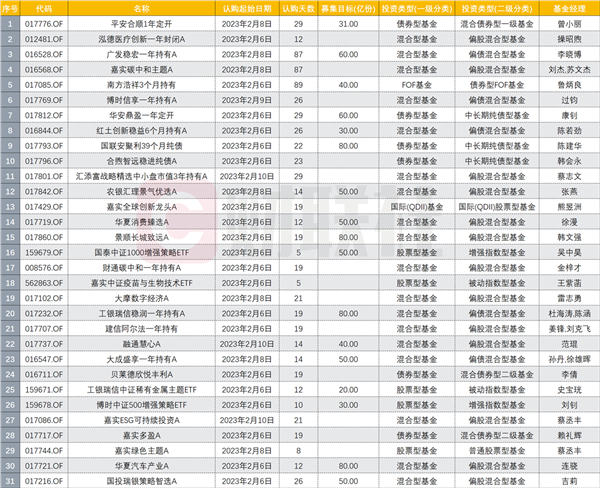The height and width of the screenshot is (488, 600).
Task: Click manager cell 曾小丽
Action: tap(569, 24)
